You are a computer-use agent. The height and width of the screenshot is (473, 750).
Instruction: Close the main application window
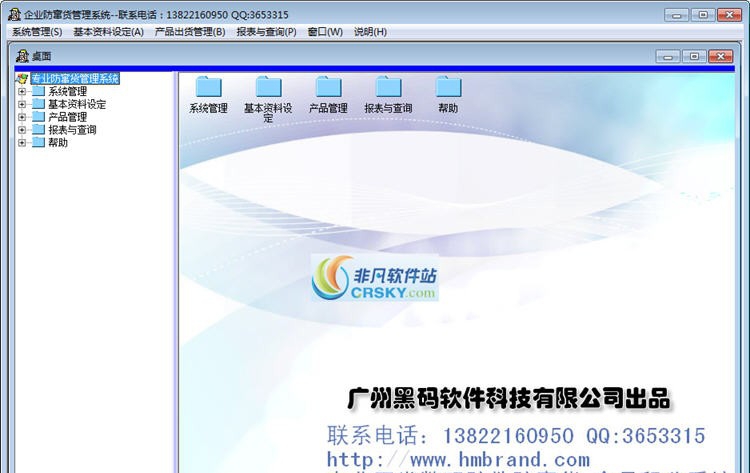coord(729,15)
